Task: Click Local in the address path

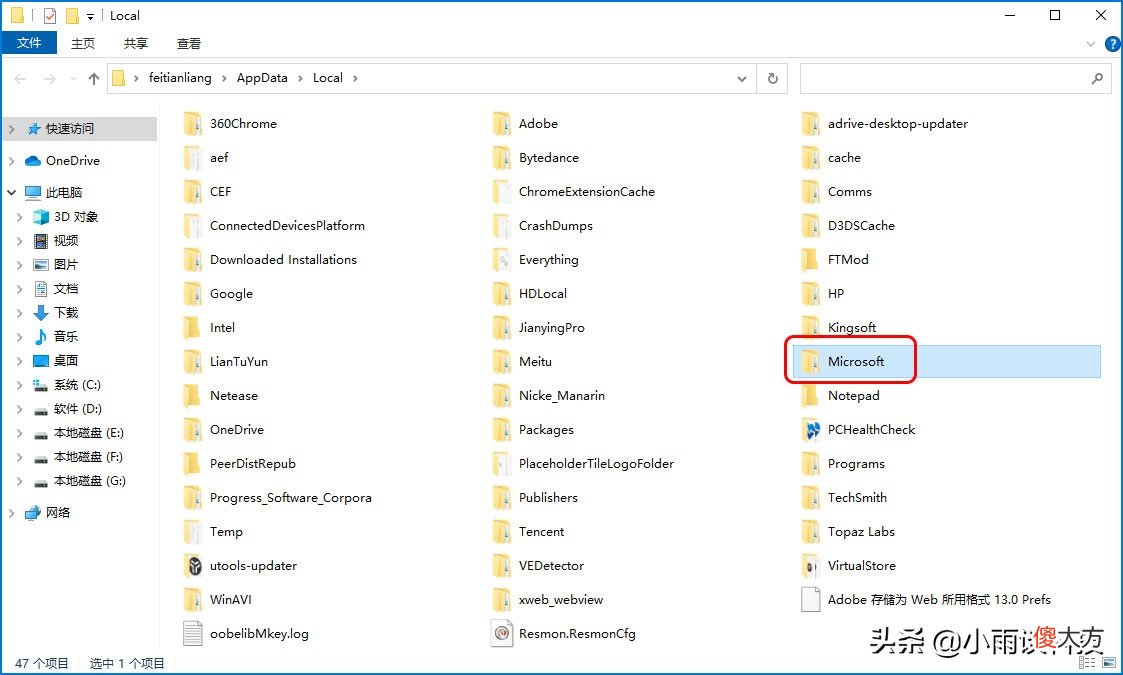Action: click(327, 77)
